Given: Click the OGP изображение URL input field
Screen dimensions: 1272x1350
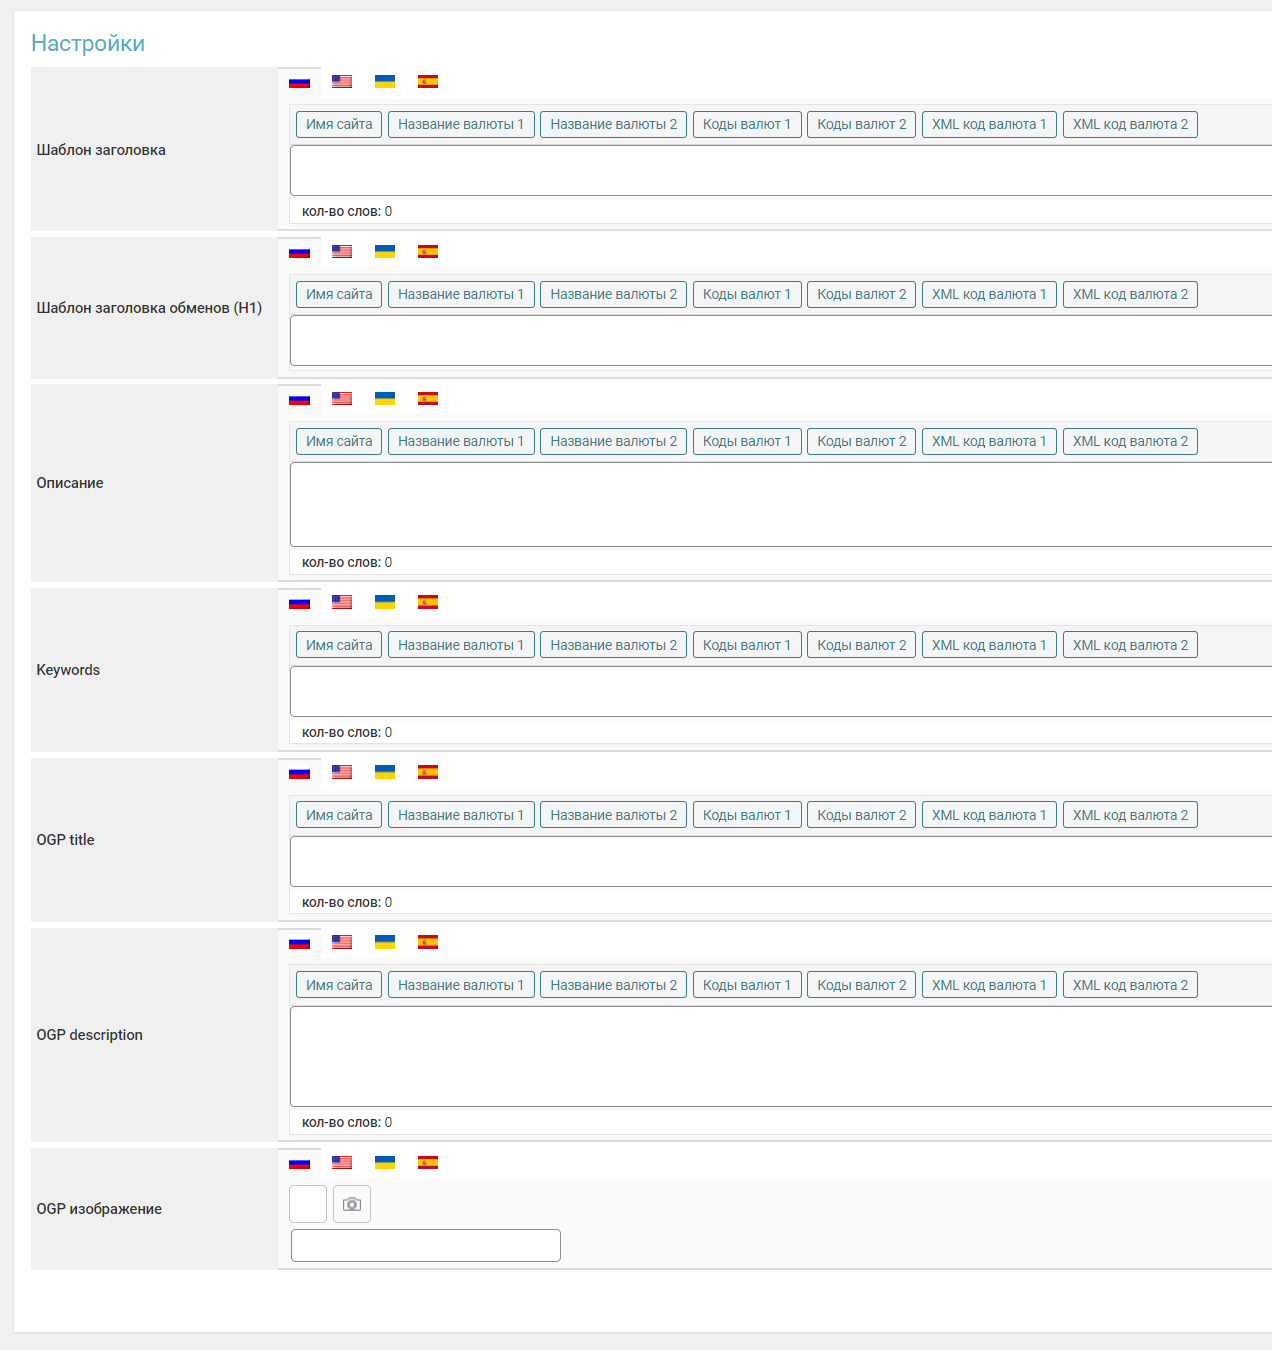Looking at the screenshot, I should (x=426, y=1246).
